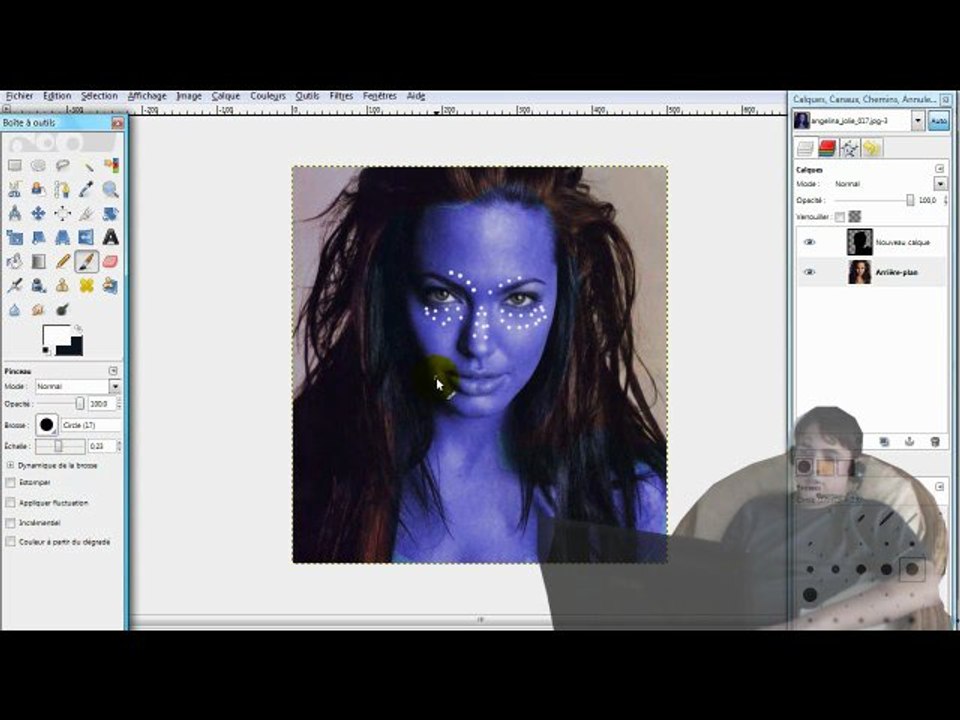Screen dimensions: 960x720
Task: Select the Ink tool
Action: click(39, 285)
